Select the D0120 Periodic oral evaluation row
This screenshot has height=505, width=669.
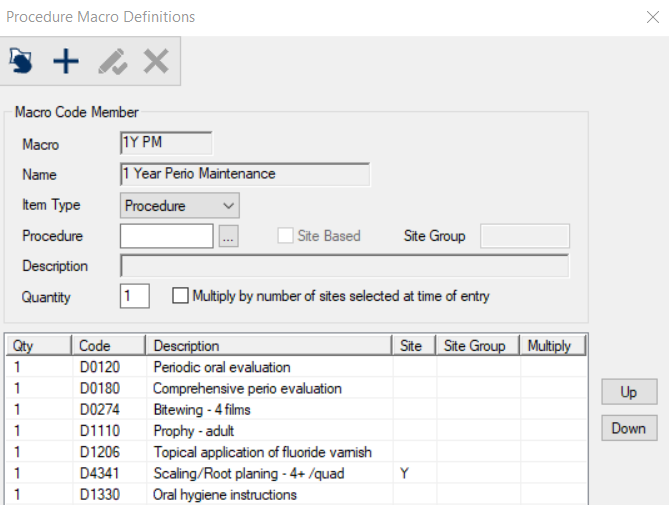297,367
